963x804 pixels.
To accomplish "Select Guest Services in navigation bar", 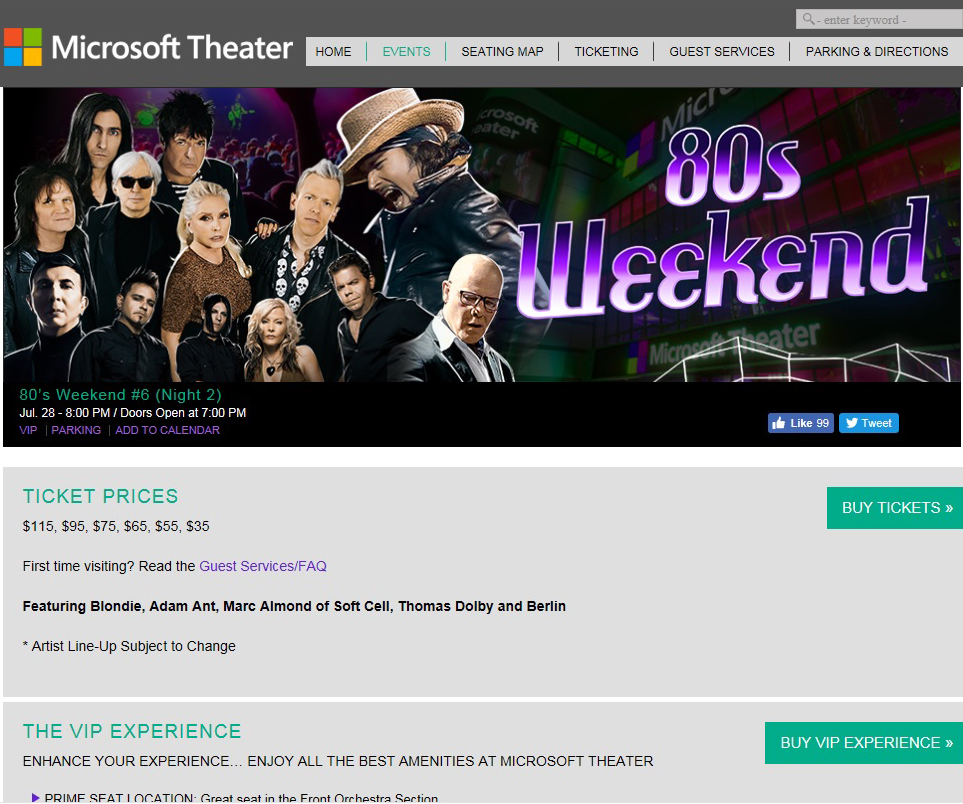I will click(722, 52).
